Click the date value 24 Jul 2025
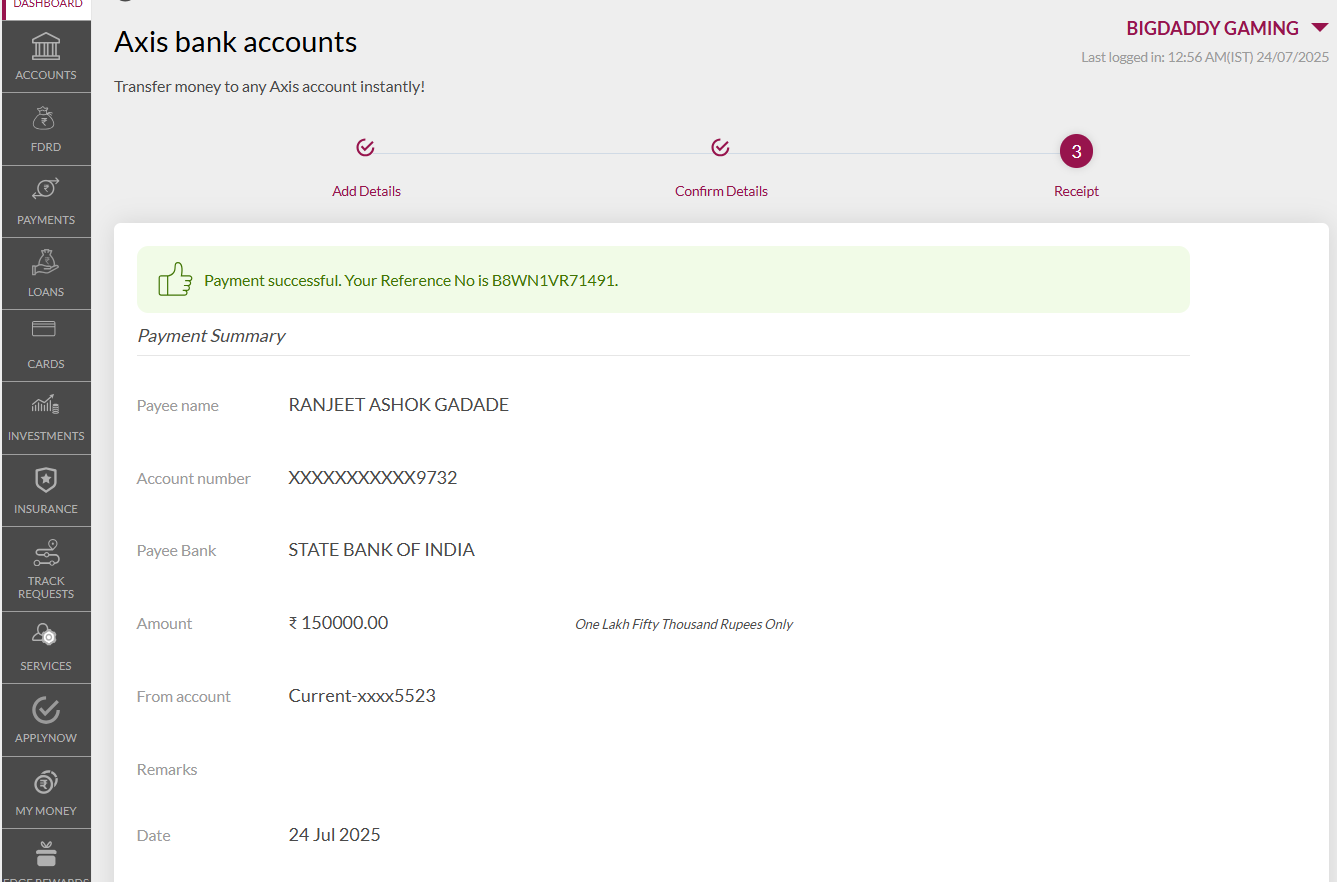The image size is (1337, 882). tap(335, 835)
